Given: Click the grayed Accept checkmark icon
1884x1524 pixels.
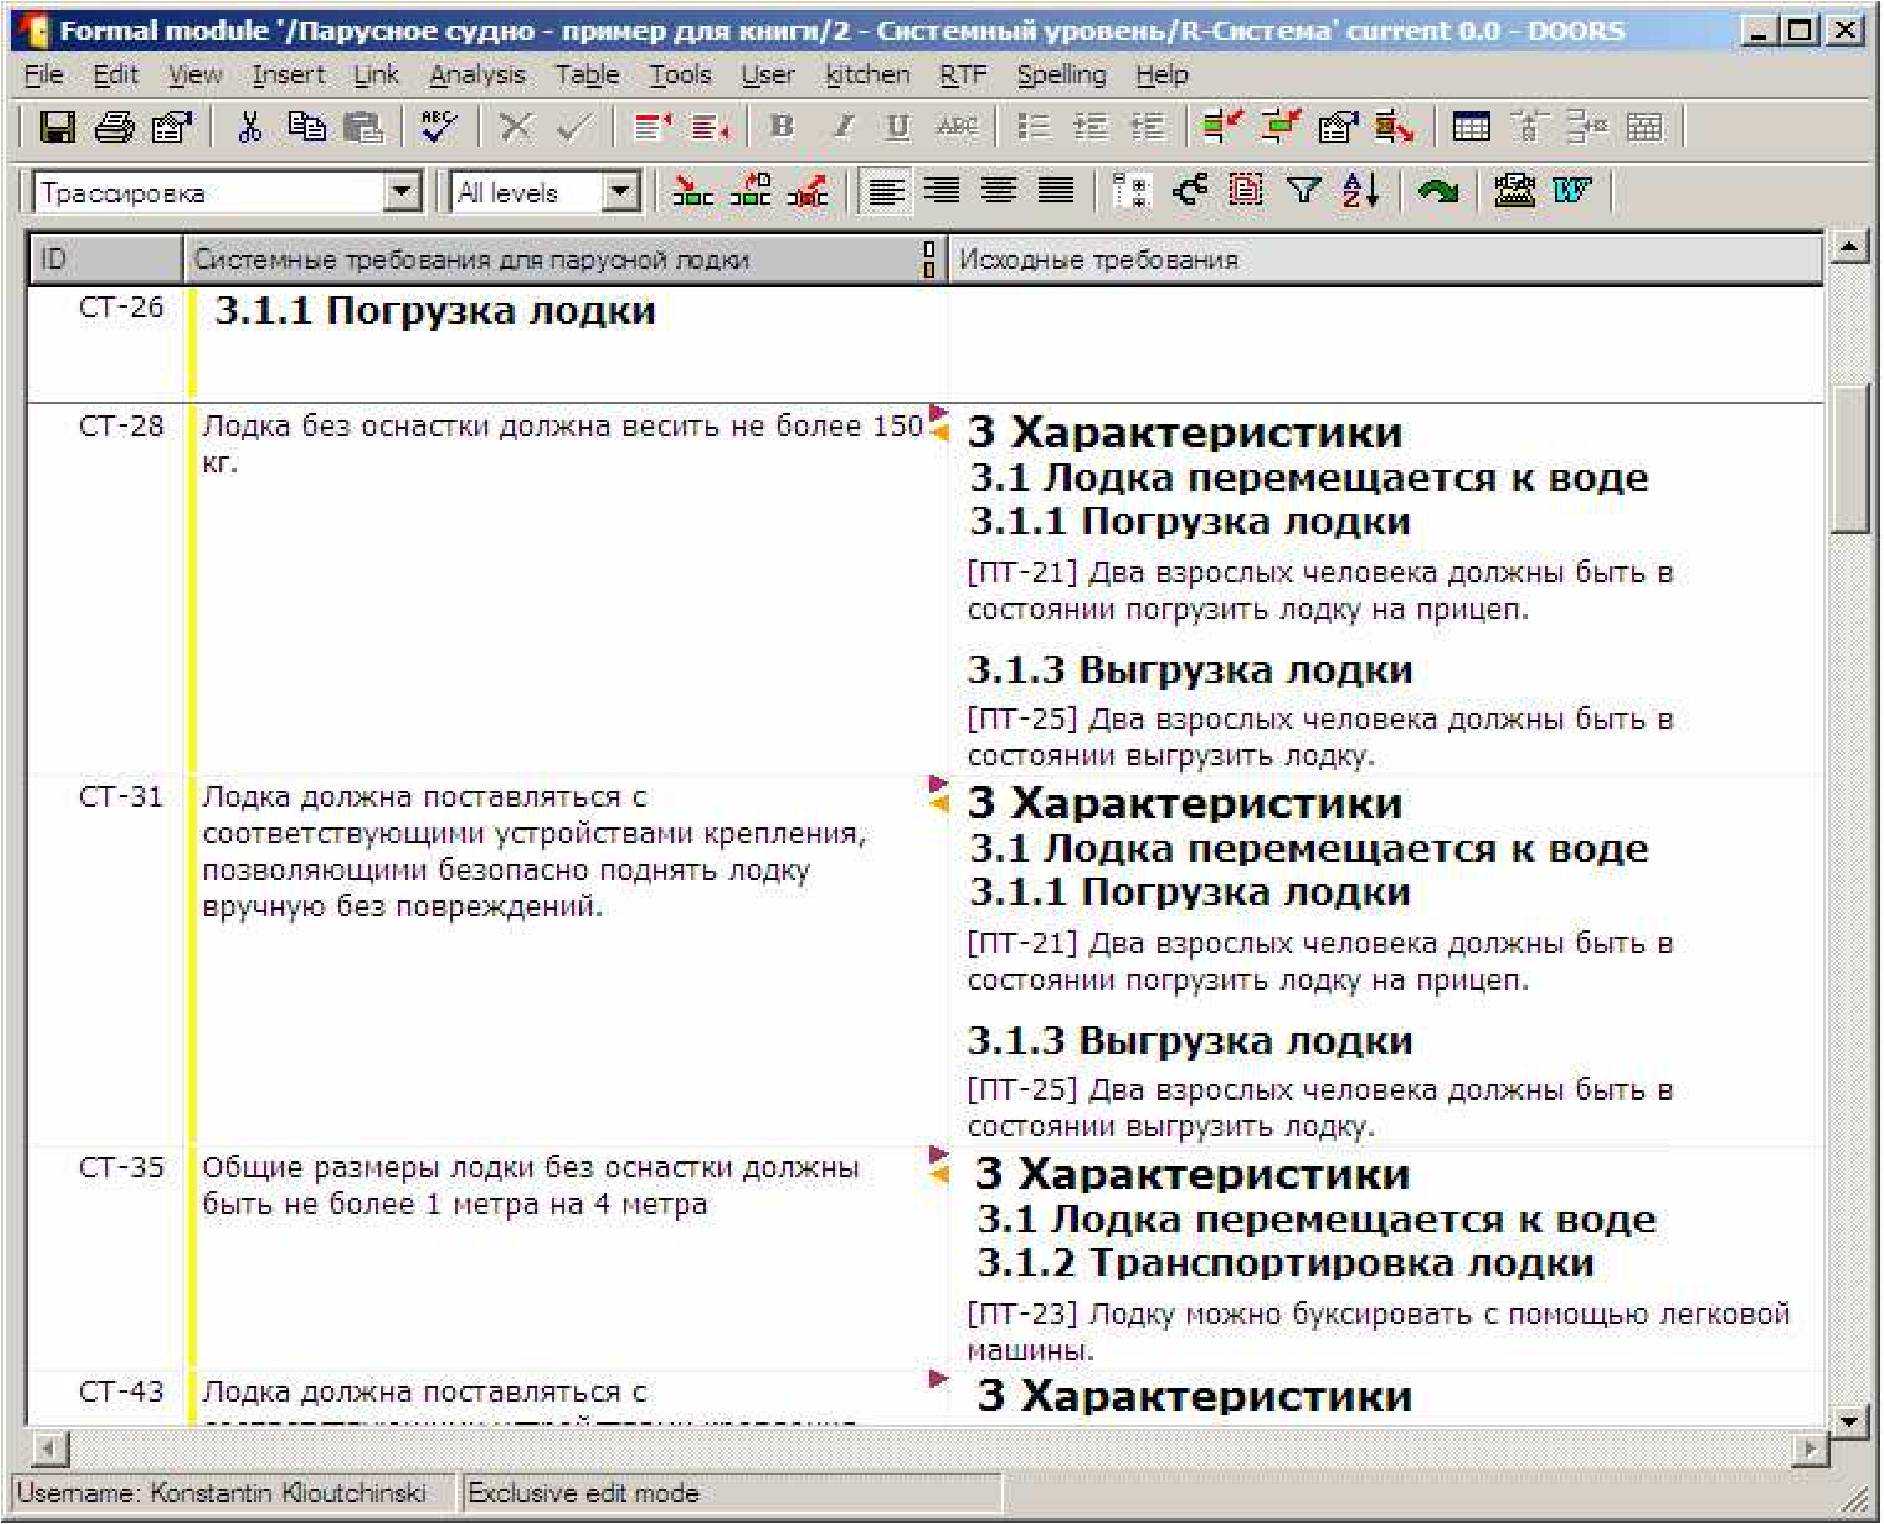Looking at the screenshot, I should (x=574, y=127).
